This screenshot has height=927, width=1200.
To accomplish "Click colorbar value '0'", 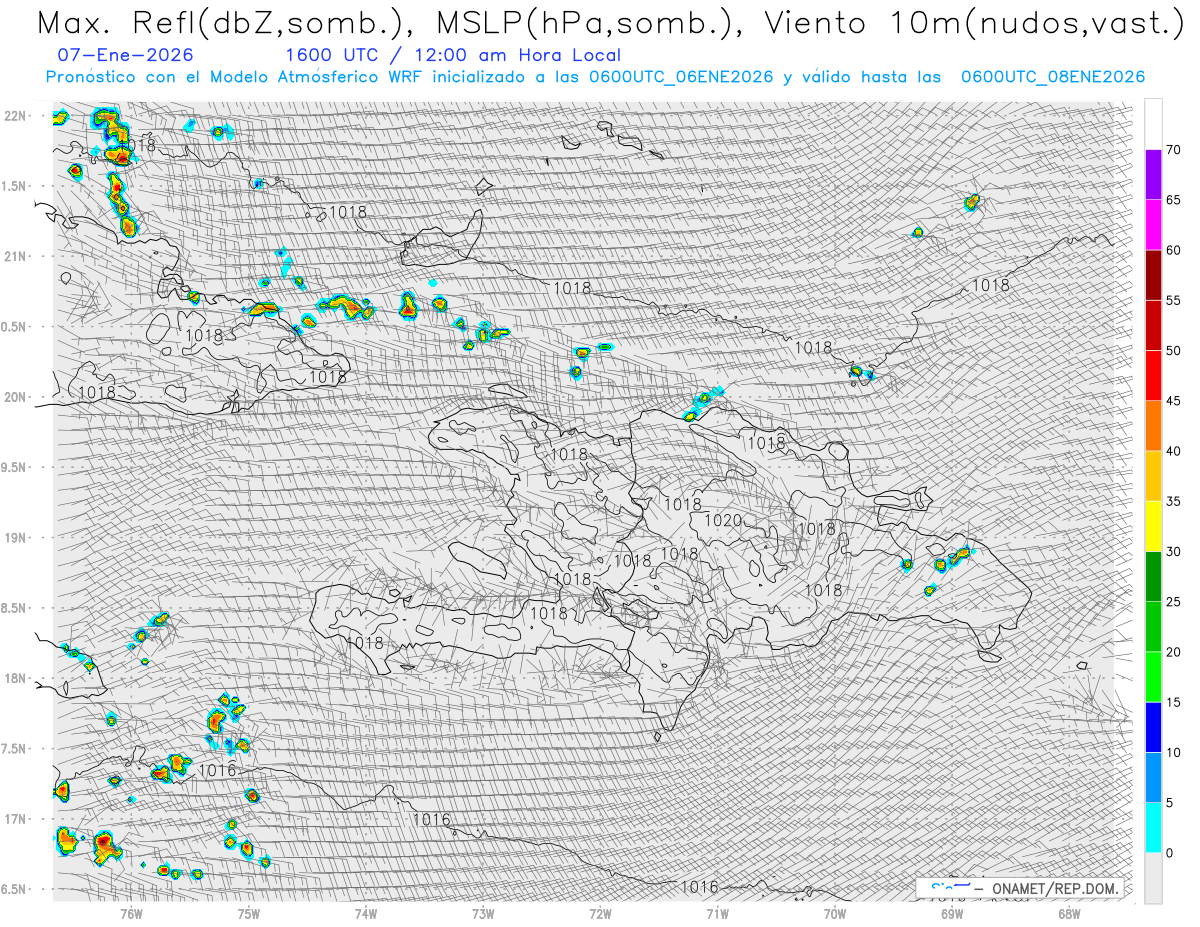I will point(1170,853).
